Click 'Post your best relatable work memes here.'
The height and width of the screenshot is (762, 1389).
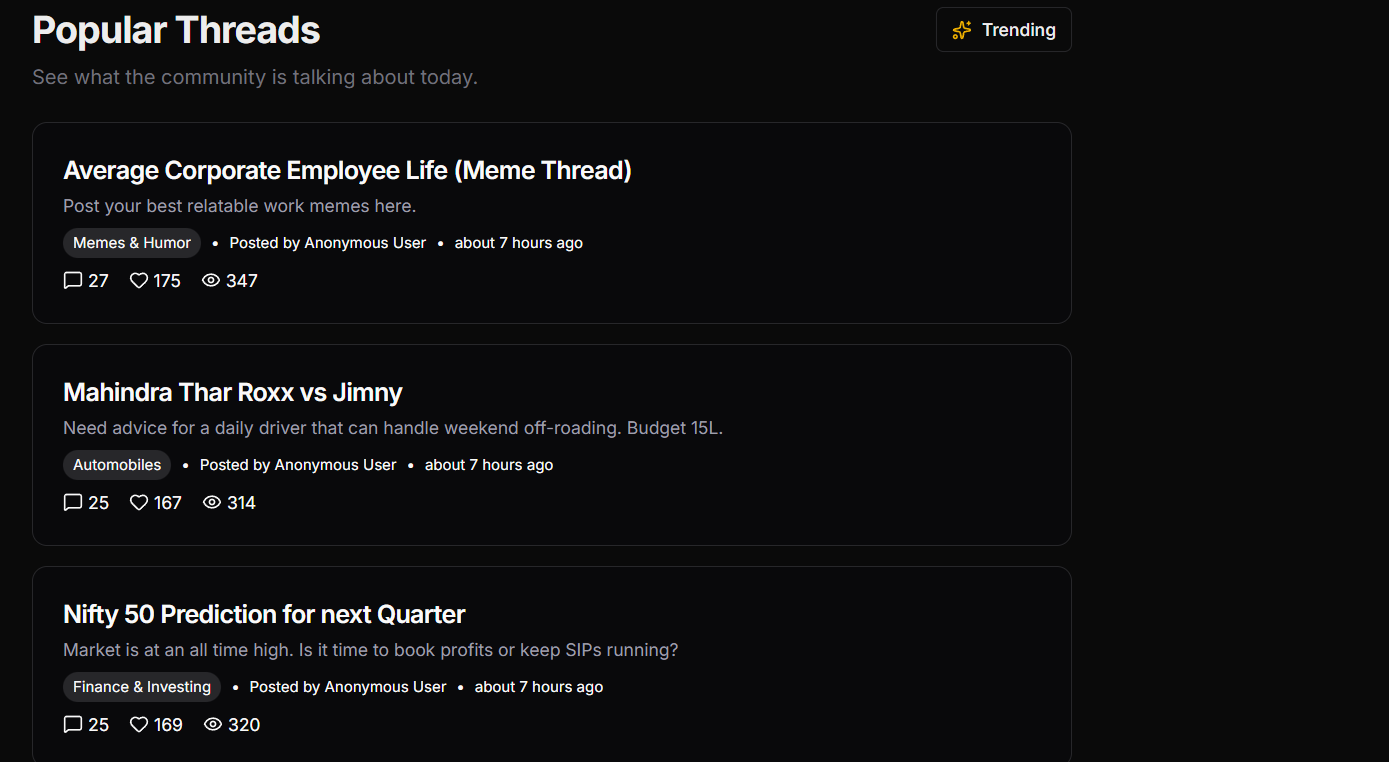(239, 206)
